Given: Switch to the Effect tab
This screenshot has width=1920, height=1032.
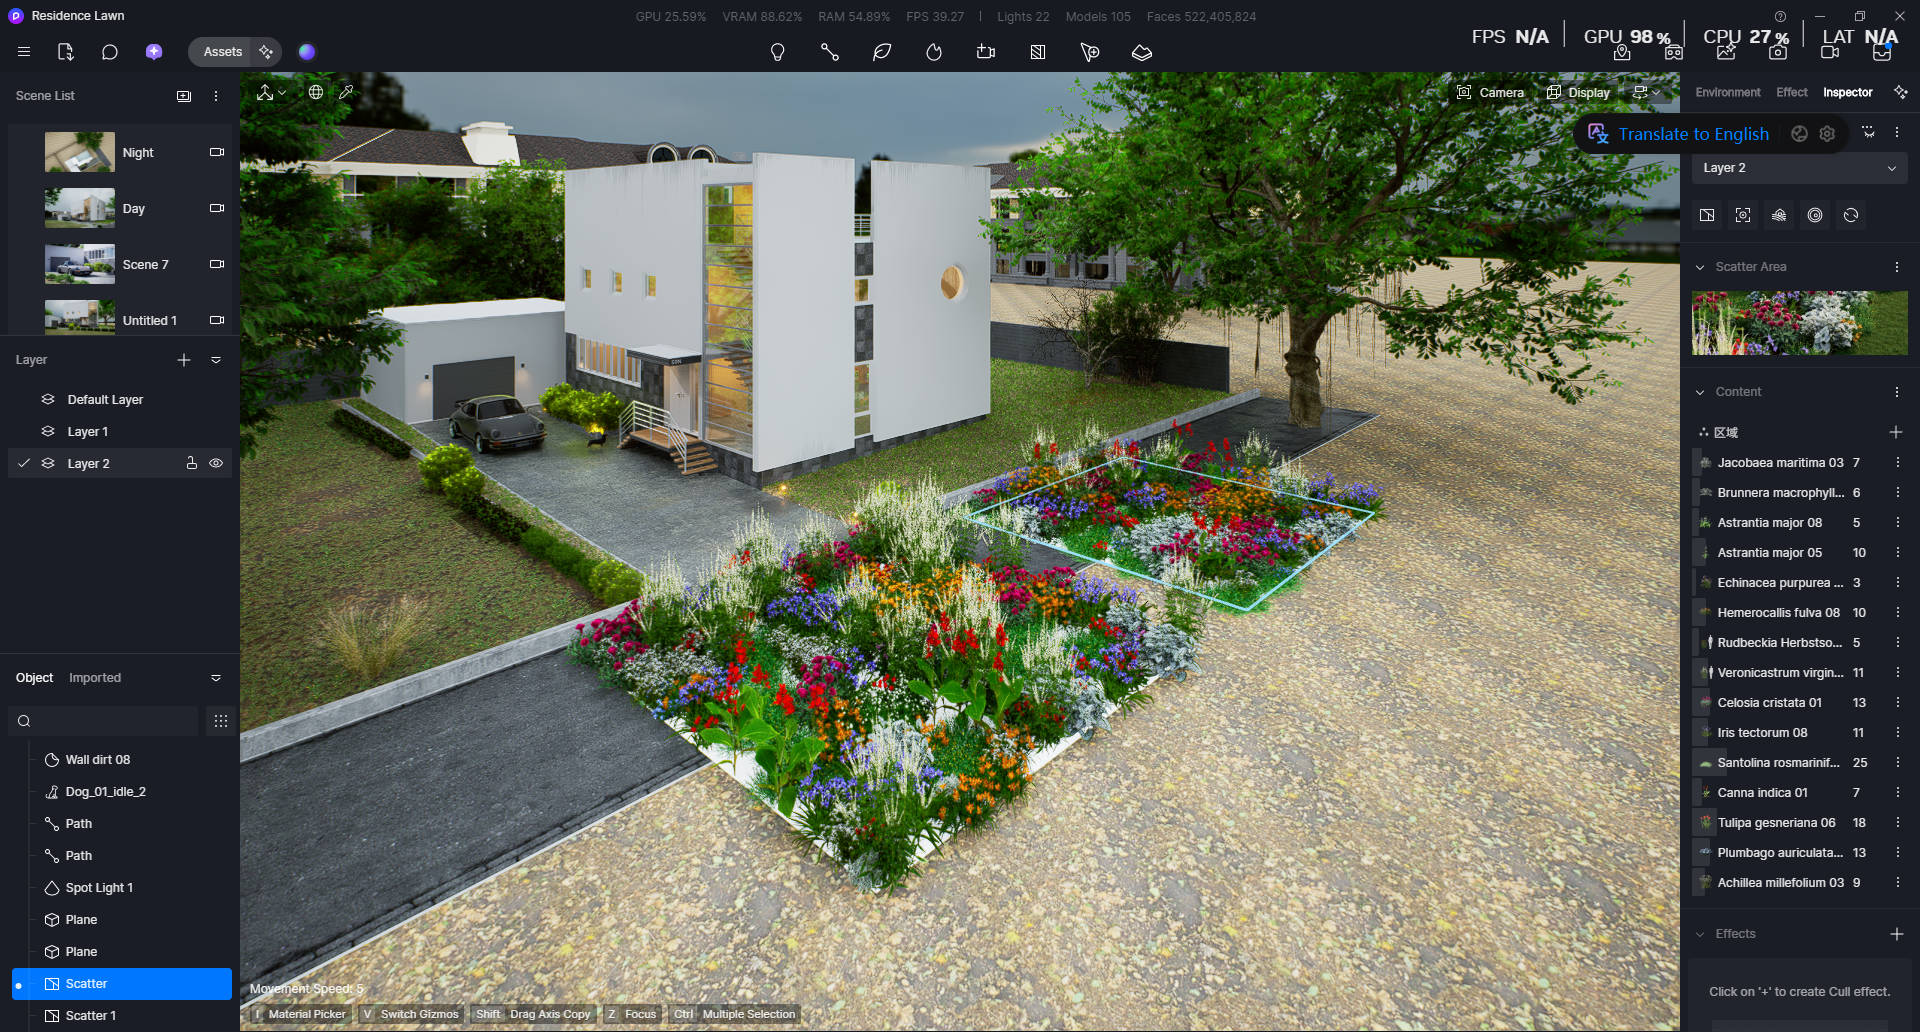Looking at the screenshot, I should [x=1792, y=92].
